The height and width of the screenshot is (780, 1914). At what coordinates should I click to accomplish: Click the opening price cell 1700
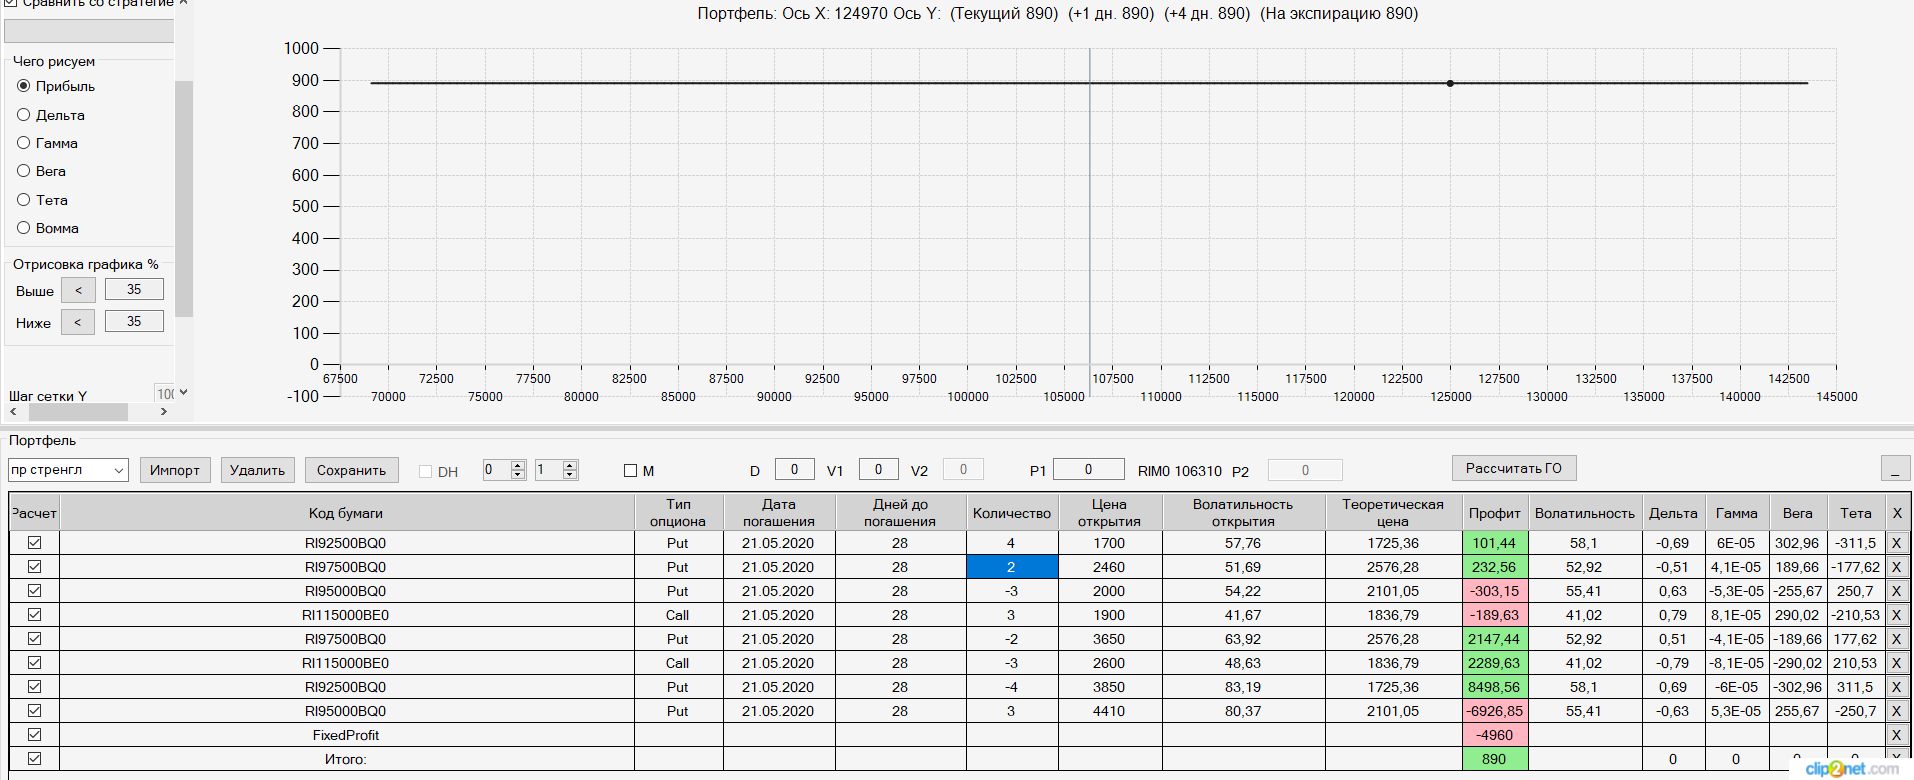pos(1110,543)
